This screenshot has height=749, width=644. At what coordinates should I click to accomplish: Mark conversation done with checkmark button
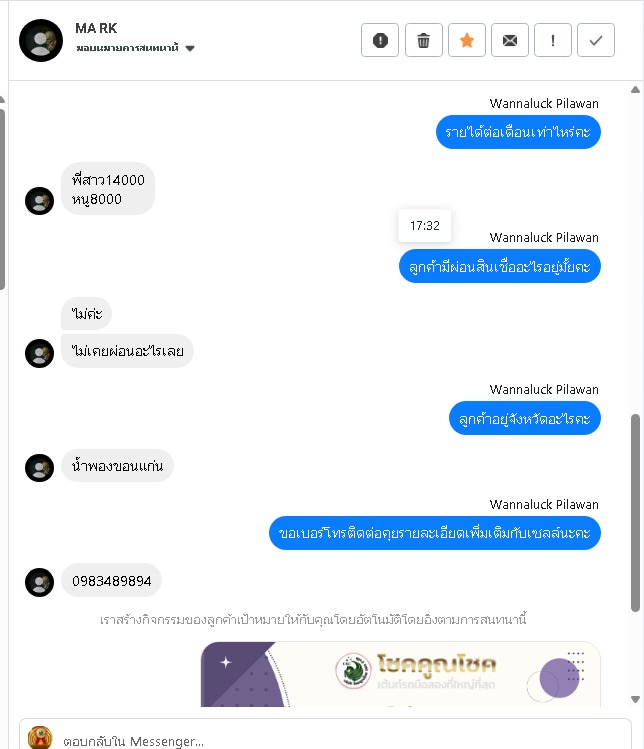tap(596, 40)
